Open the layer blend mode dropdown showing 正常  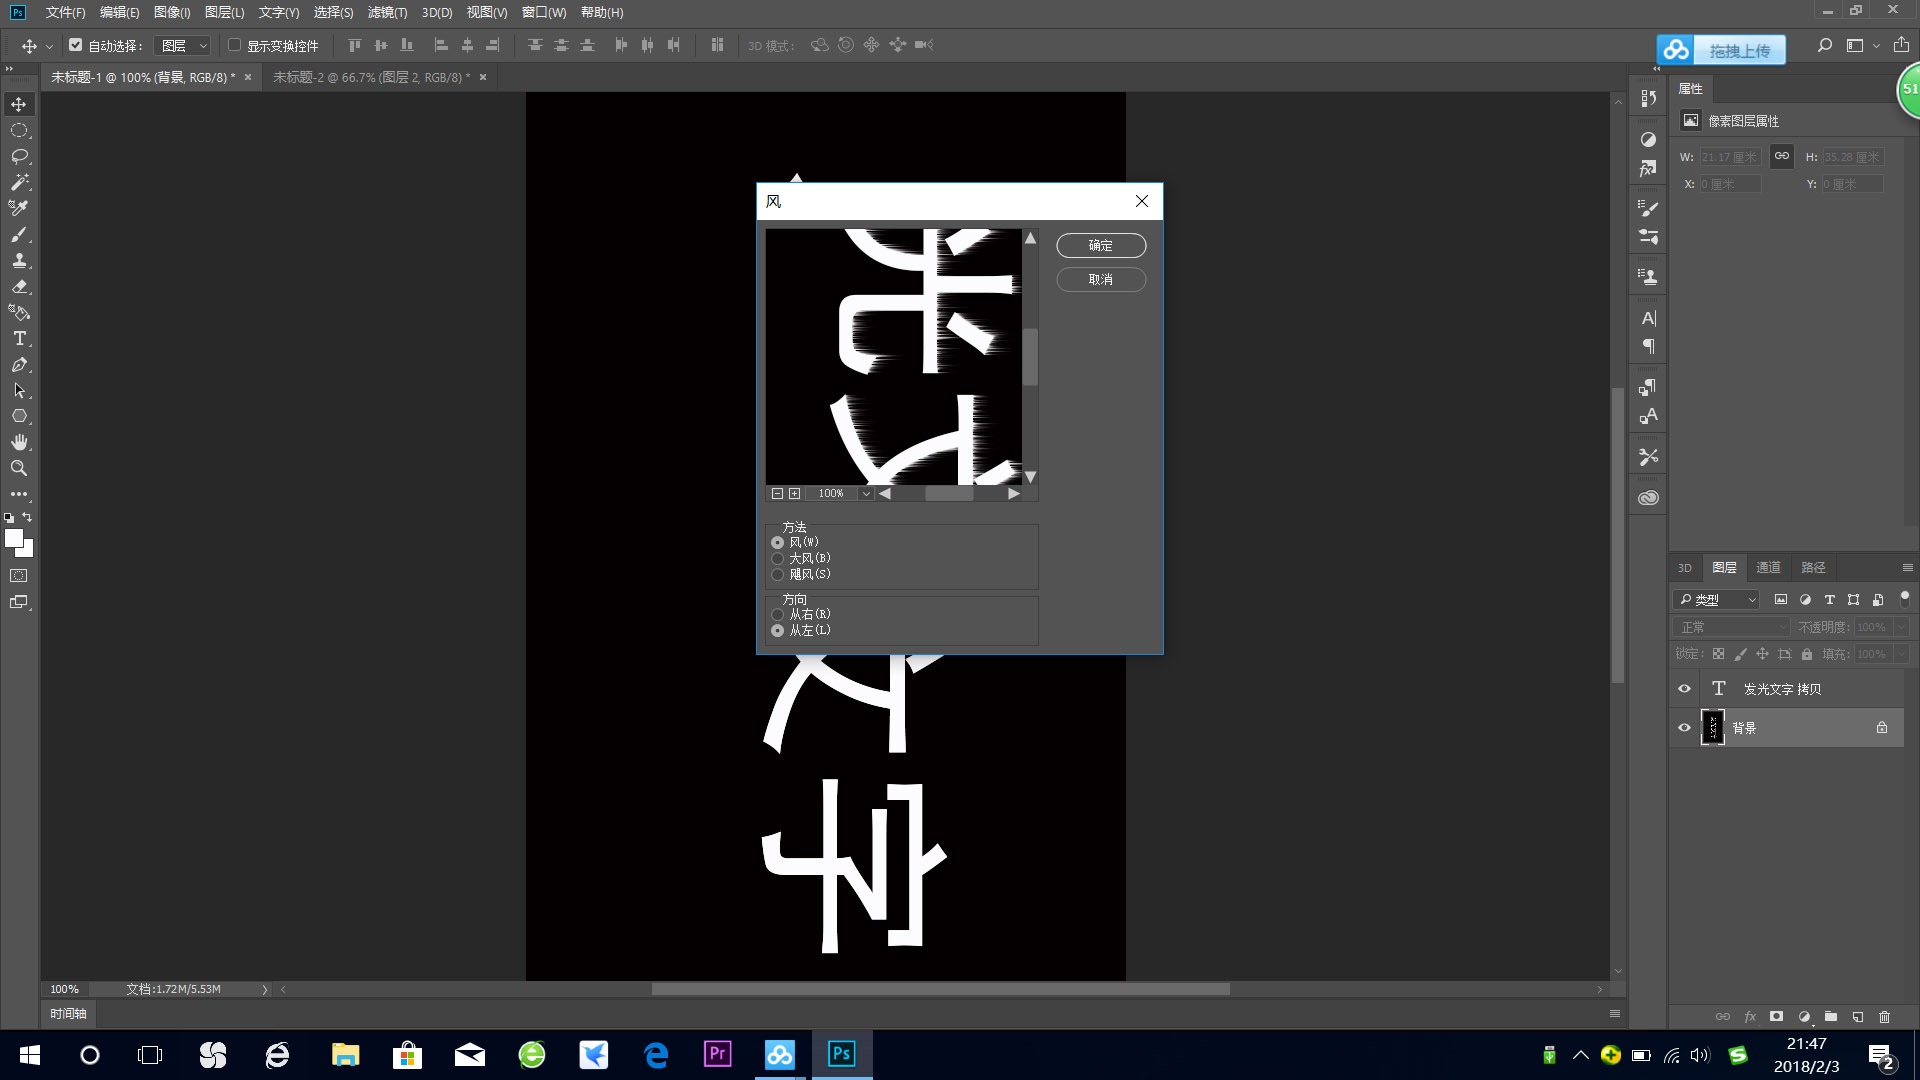pos(1731,626)
